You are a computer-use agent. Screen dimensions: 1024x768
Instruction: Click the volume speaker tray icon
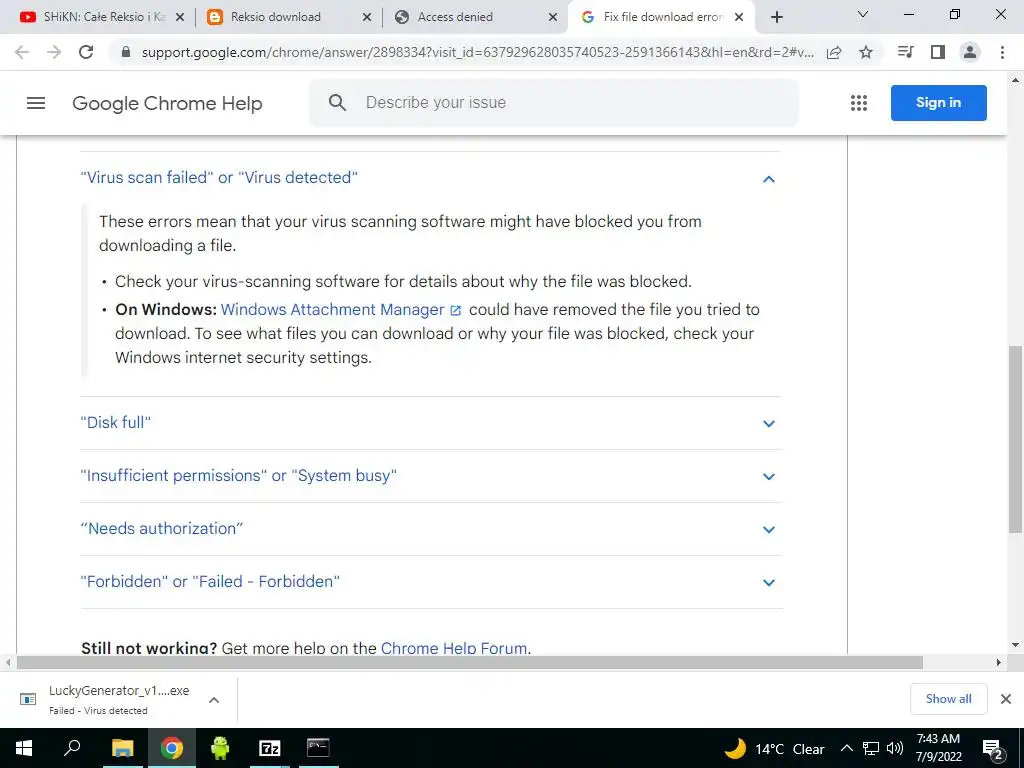tap(895, 748)
